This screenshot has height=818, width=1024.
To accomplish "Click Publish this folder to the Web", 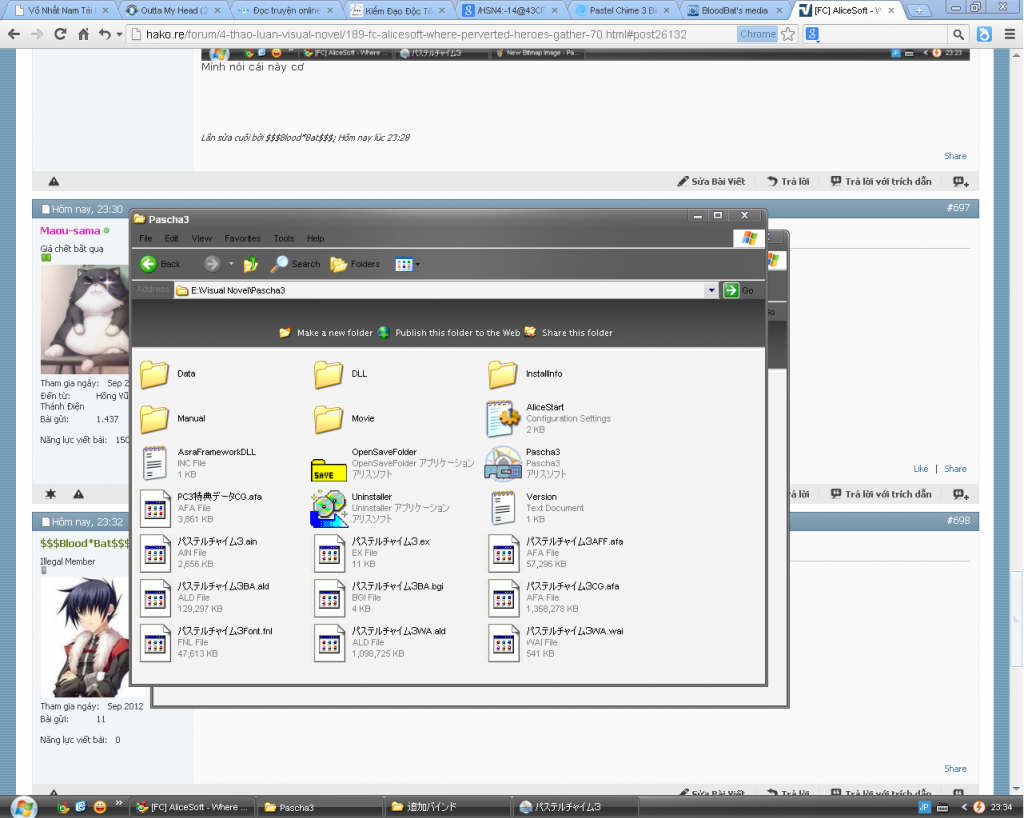I will pyautogui.click(x=449, y=333).
